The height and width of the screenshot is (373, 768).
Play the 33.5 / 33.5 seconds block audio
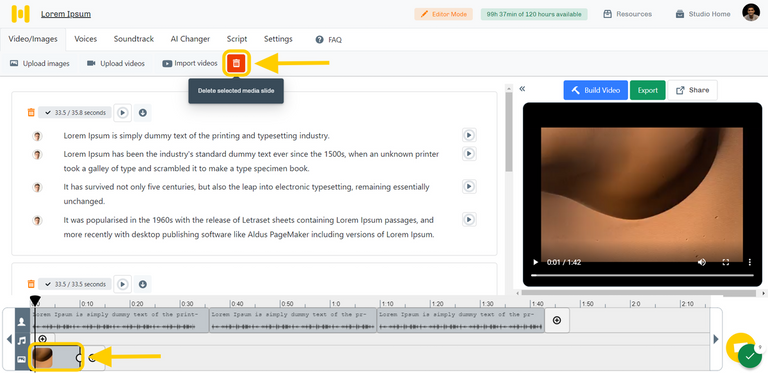123,284
